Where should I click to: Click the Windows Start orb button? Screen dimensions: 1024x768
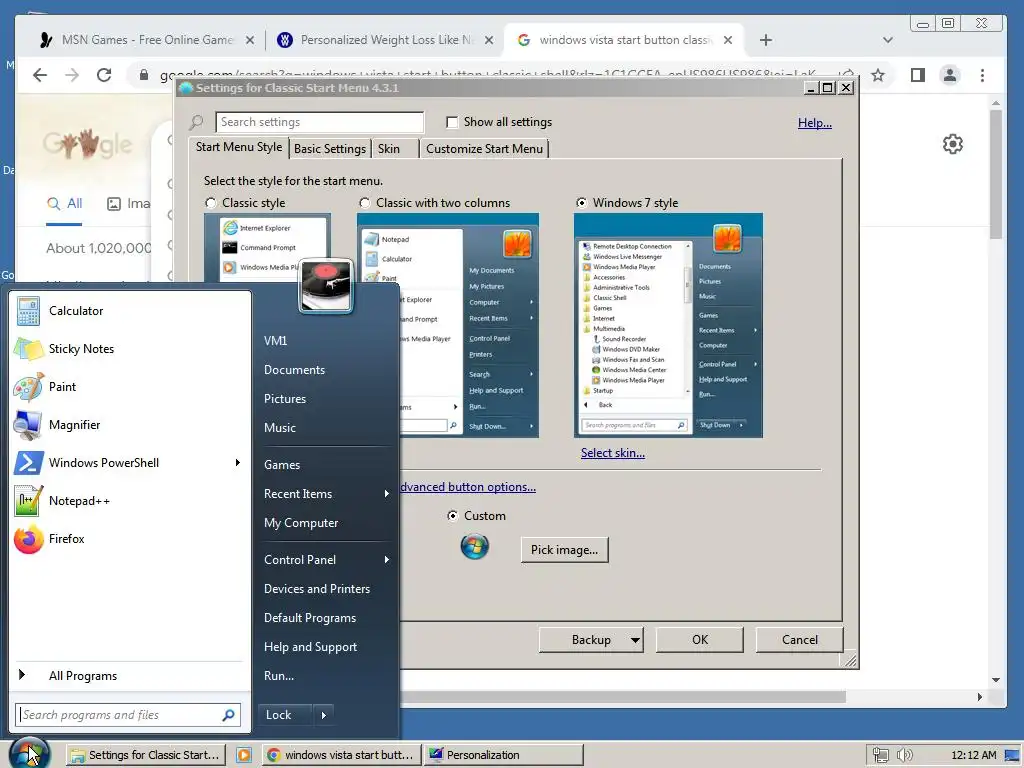tap(29, 753)
